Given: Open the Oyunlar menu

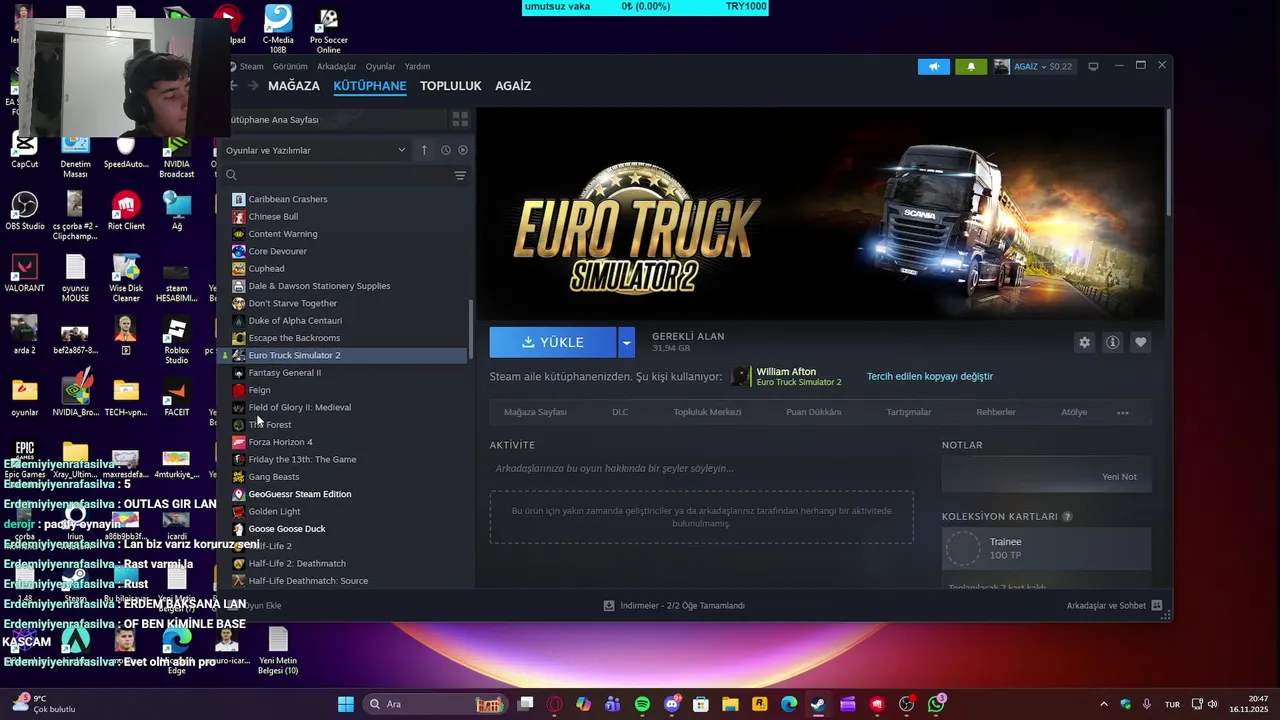Looking at the screenshot, I should [380, 67].
